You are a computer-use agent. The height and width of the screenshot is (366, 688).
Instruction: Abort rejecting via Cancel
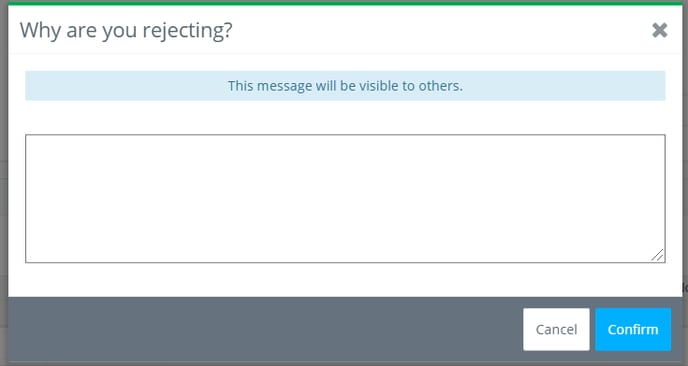point(556,329)
